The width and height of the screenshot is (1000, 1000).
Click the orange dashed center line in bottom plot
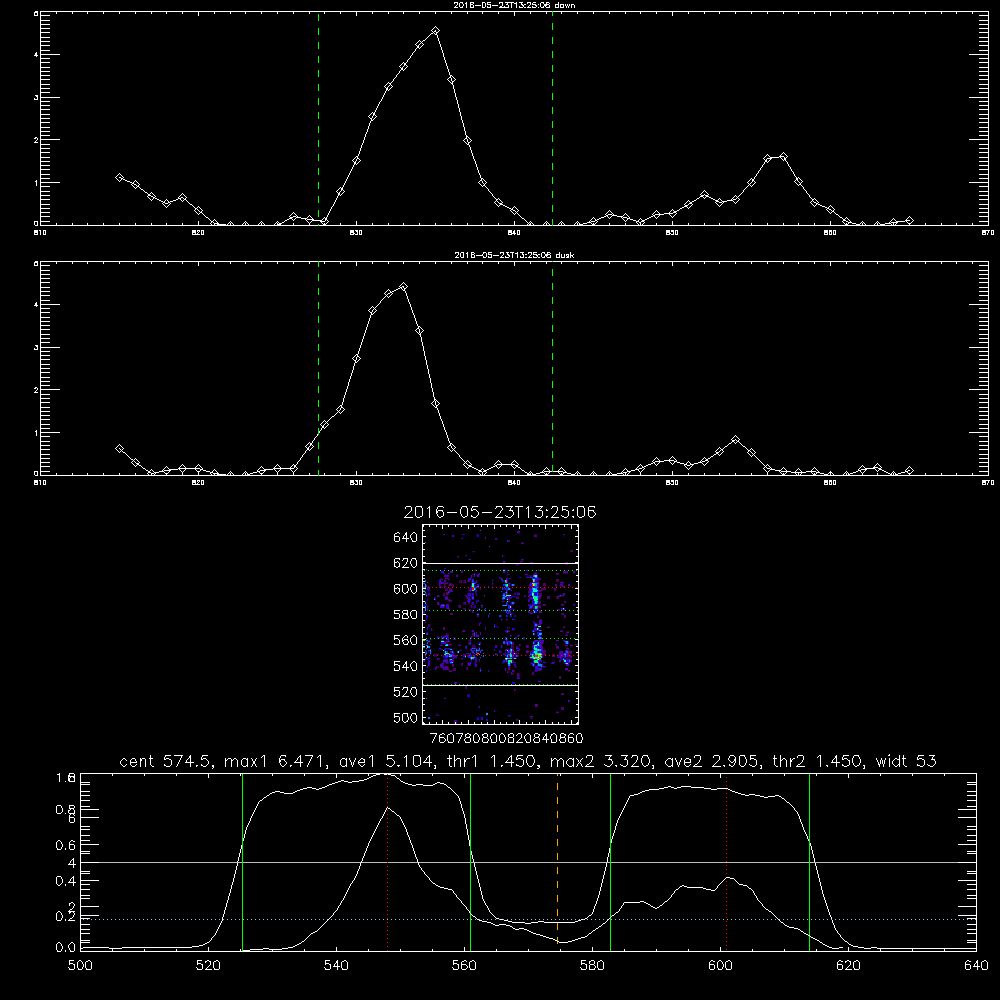[x=557, y=861]
